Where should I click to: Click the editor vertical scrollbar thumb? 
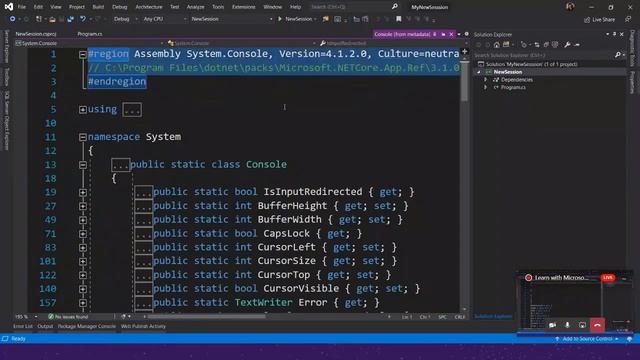tap(464, 81)
